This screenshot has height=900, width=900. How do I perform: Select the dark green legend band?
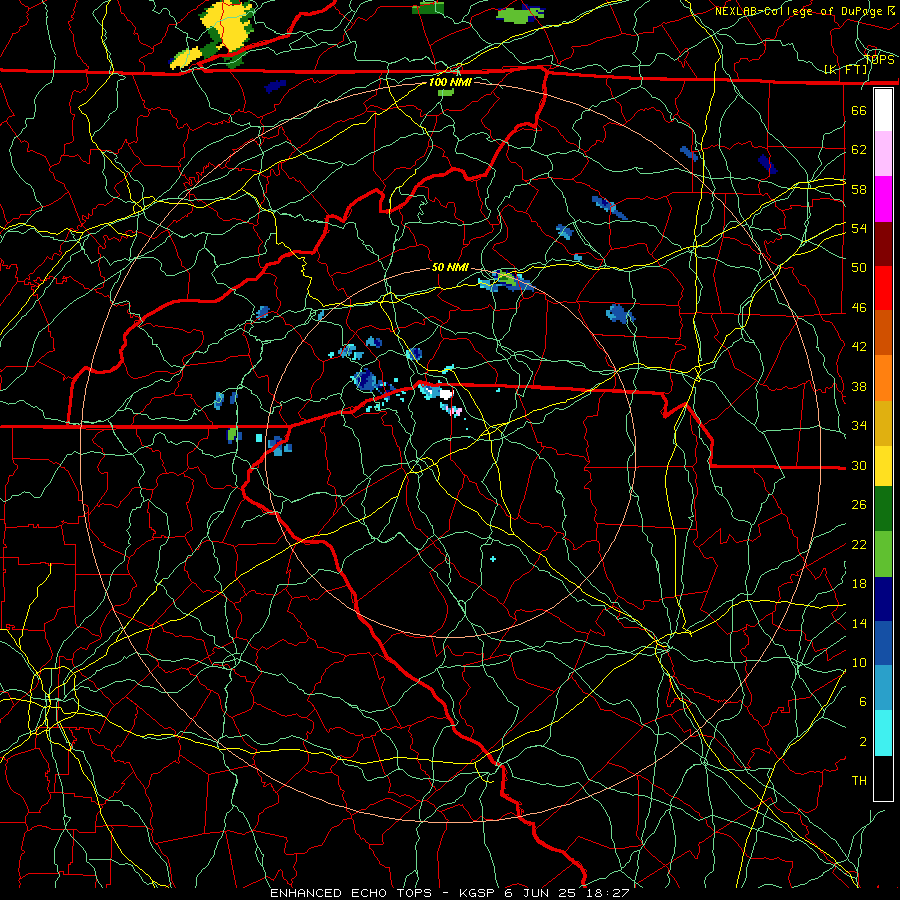click(883, 509)
